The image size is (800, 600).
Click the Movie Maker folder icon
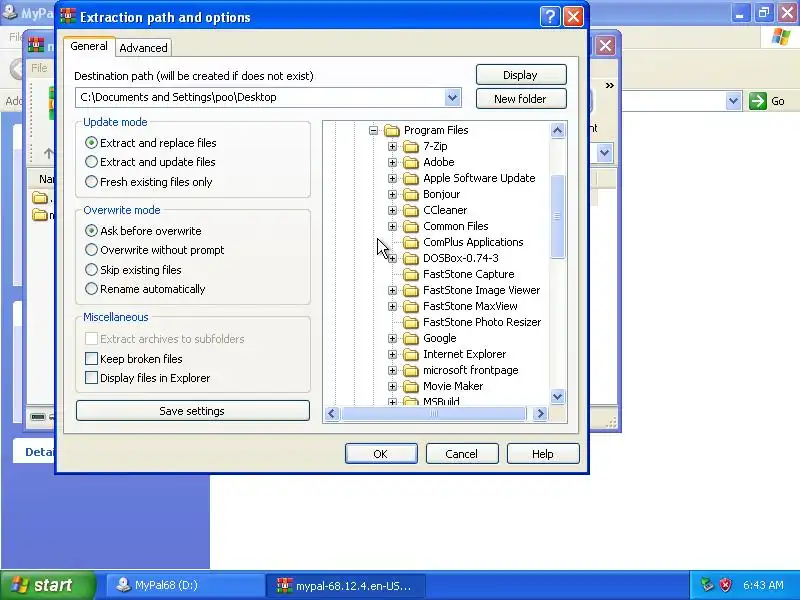pos(411,386)
